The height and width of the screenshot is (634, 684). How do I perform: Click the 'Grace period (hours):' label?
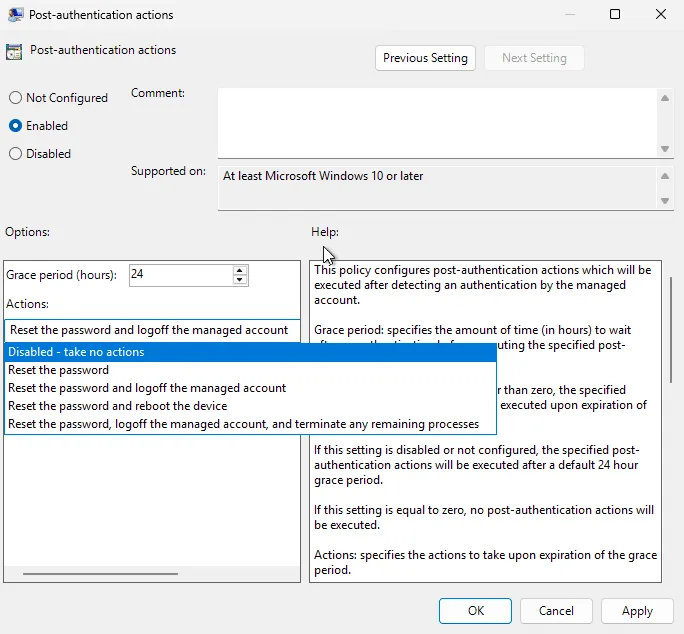[62, 275]
